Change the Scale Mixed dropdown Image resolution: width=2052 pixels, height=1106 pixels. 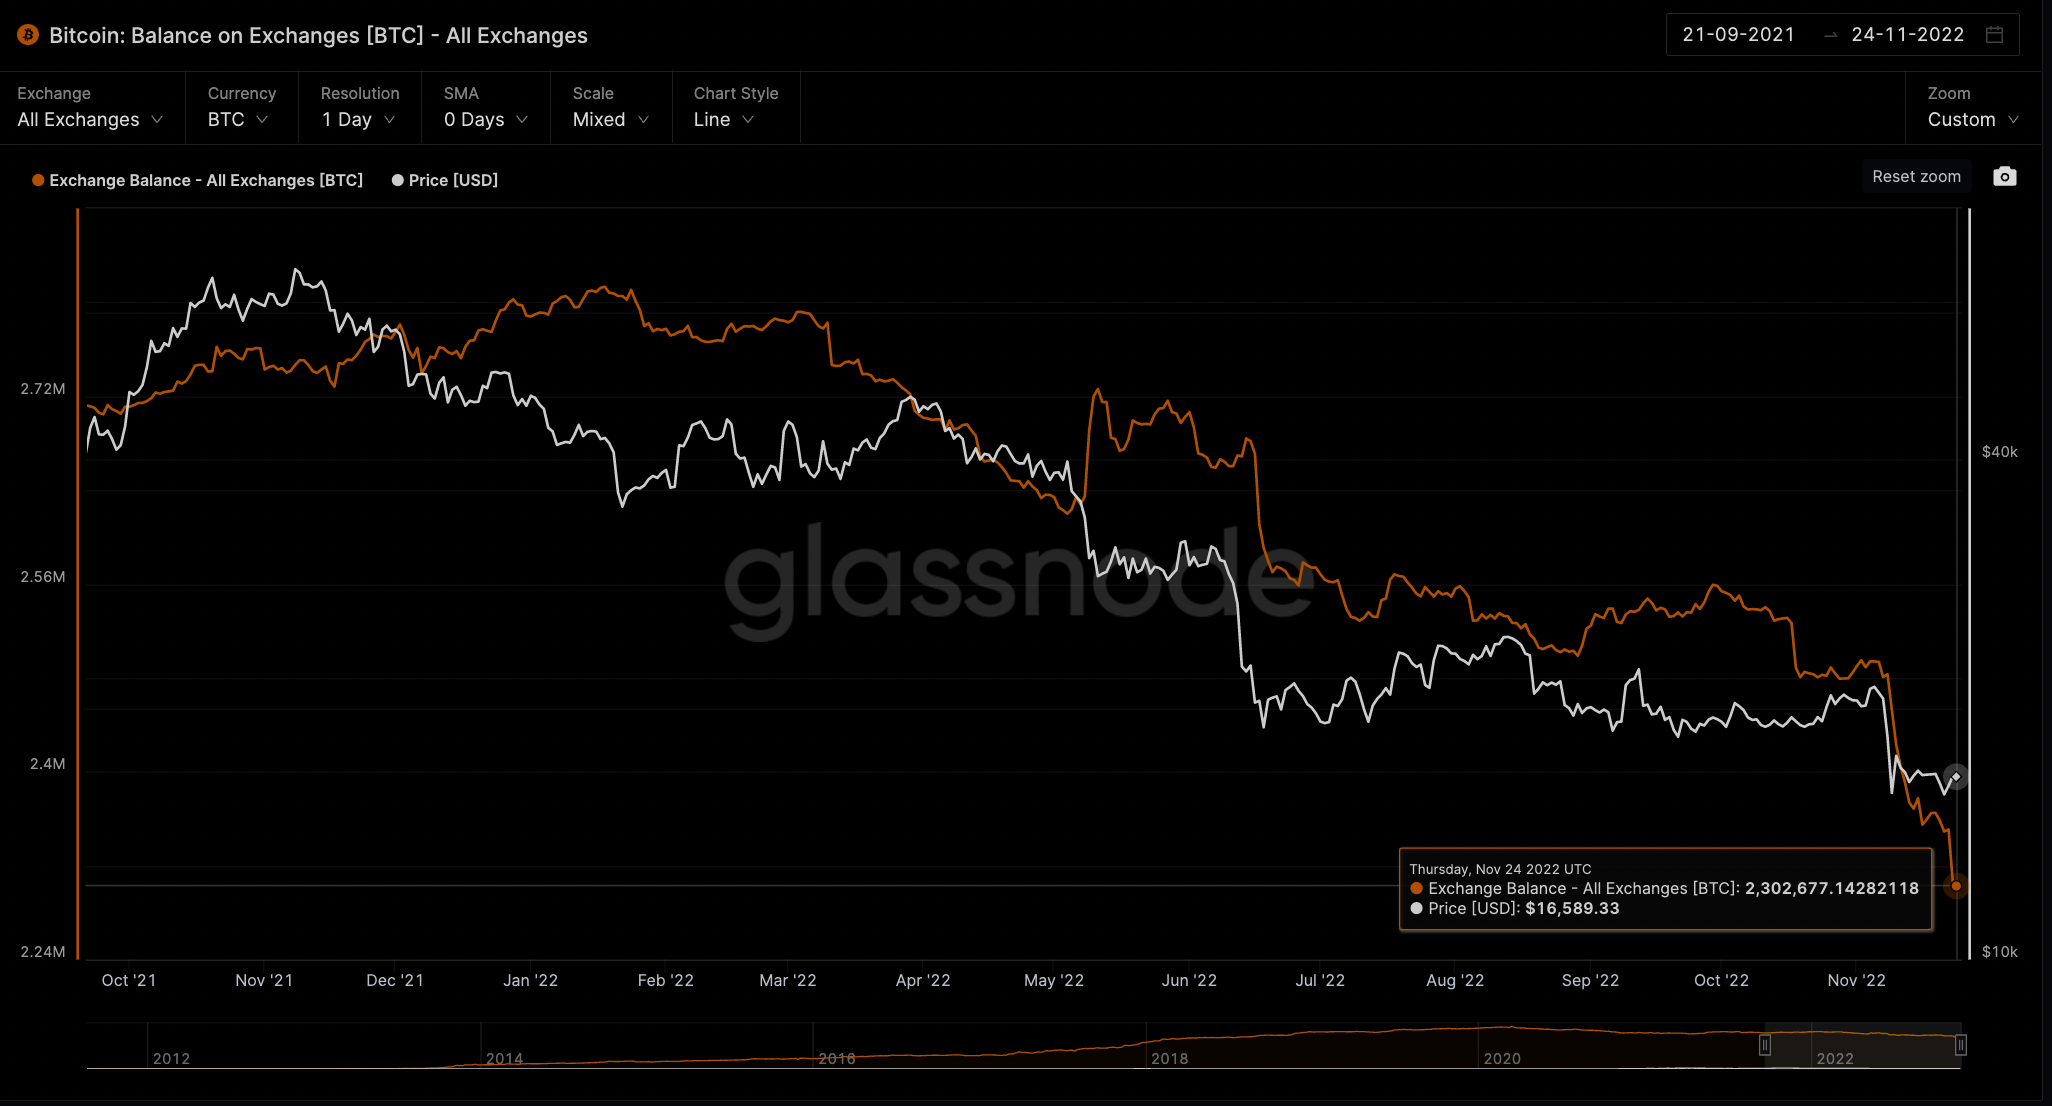tap(610, 119)
